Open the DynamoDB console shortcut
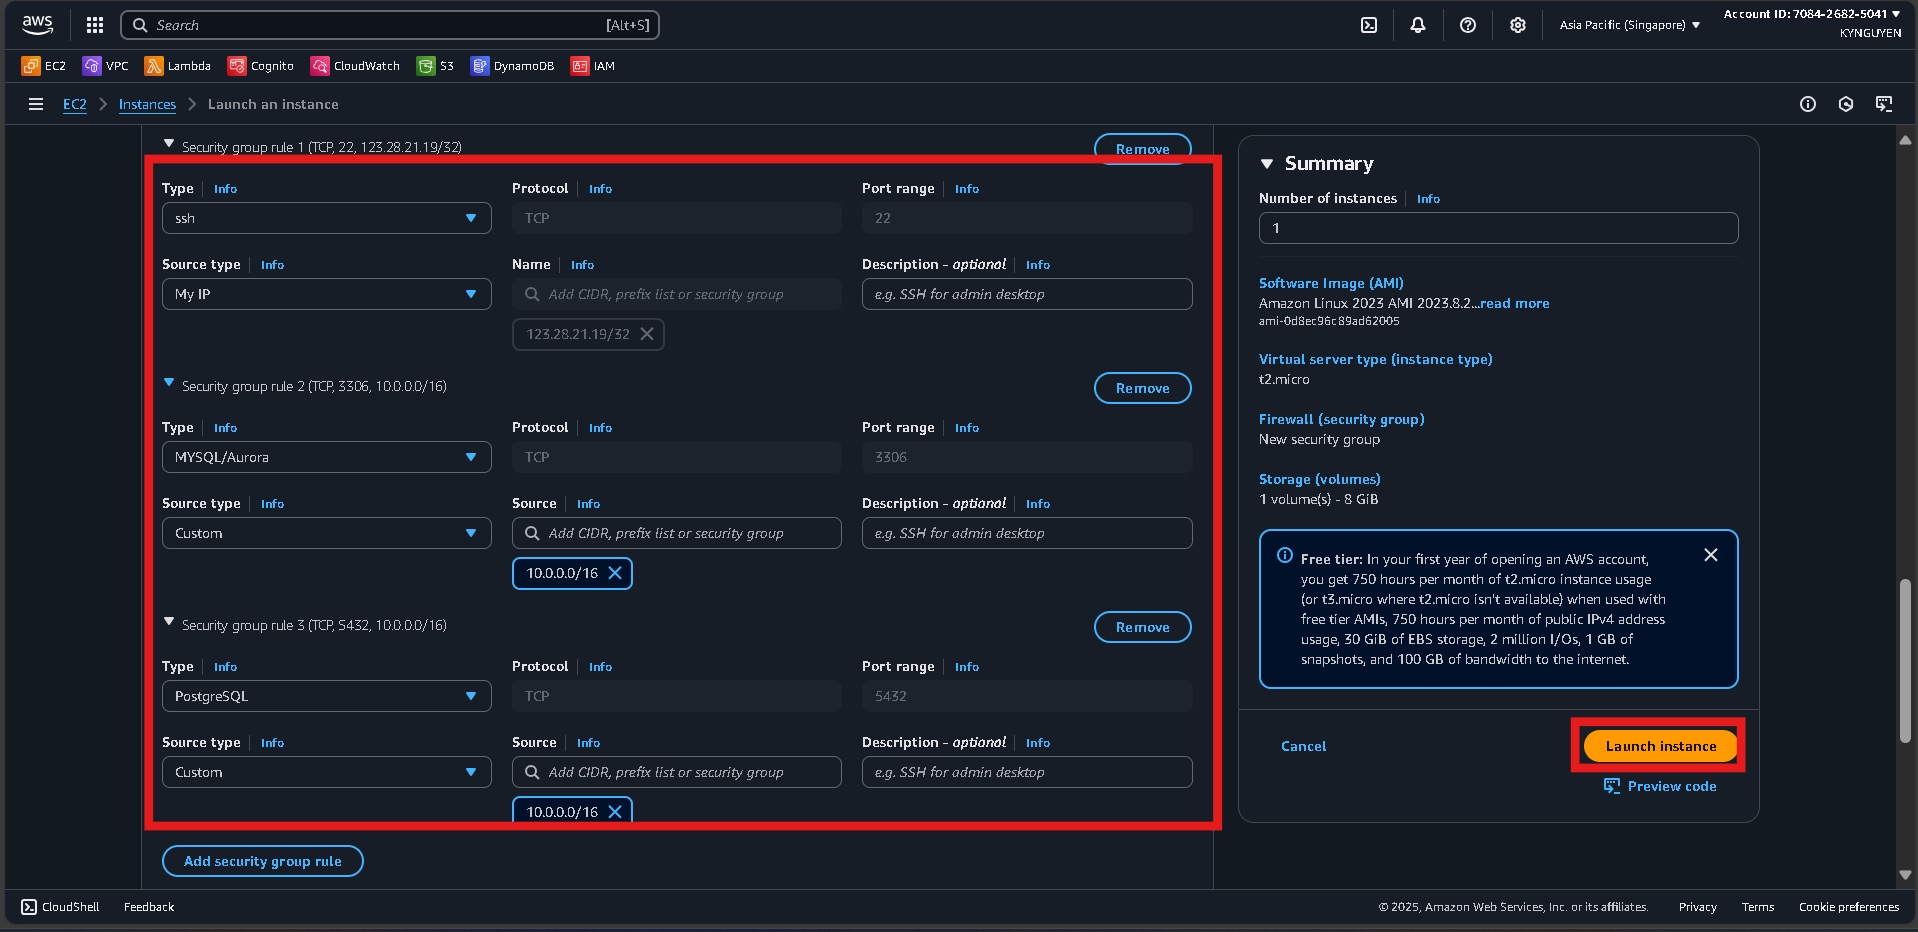The width and height of the screenshot is (1918, 932). (511, 65)
